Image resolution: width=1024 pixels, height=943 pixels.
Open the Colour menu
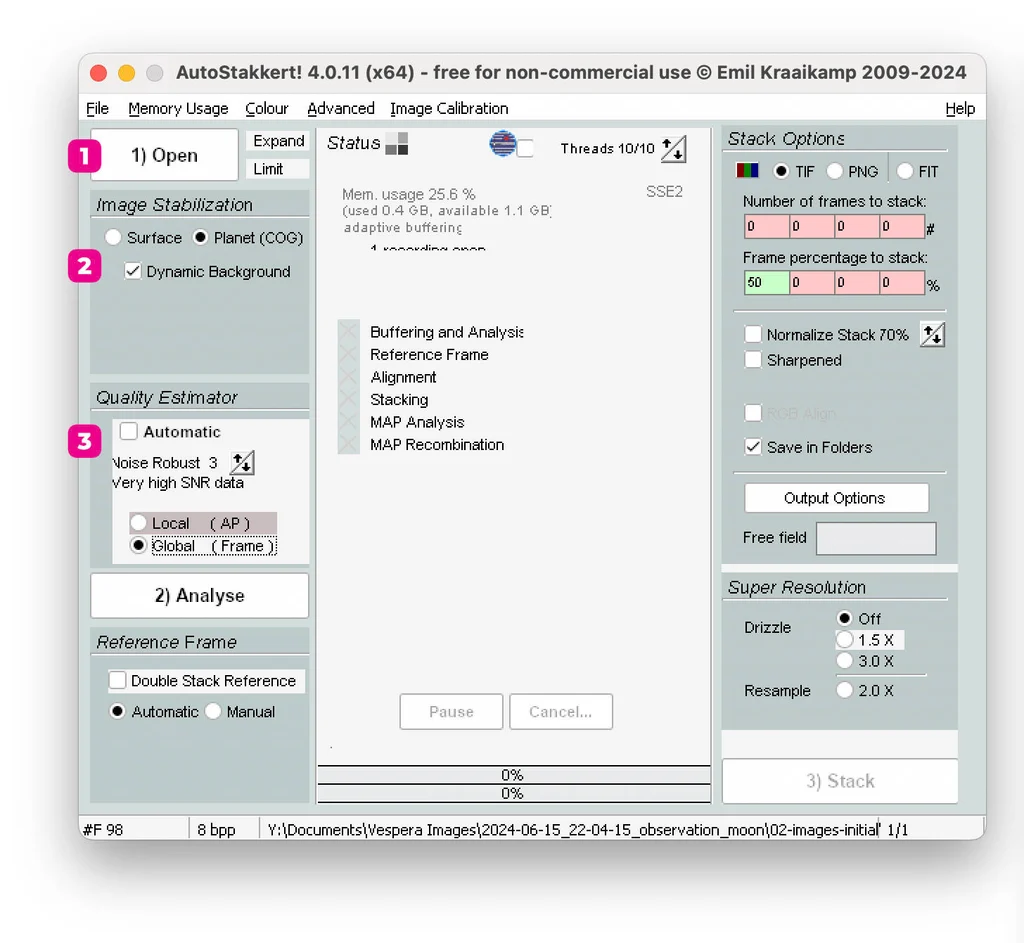click(266, 108)
